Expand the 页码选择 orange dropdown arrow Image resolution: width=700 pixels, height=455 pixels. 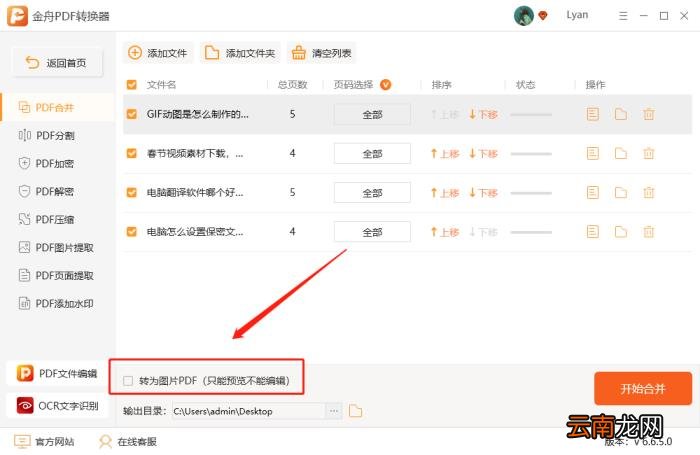click(385, 84)
